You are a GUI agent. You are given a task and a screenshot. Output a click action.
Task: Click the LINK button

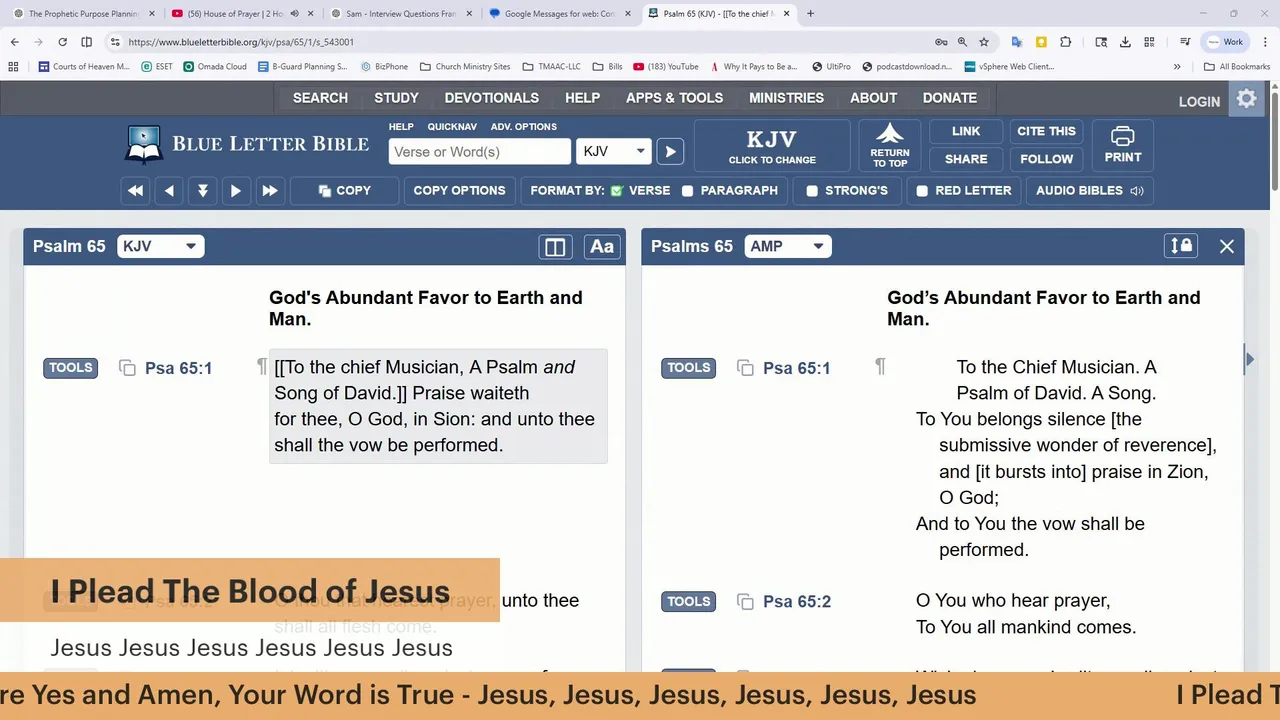(x=966, y=131)
